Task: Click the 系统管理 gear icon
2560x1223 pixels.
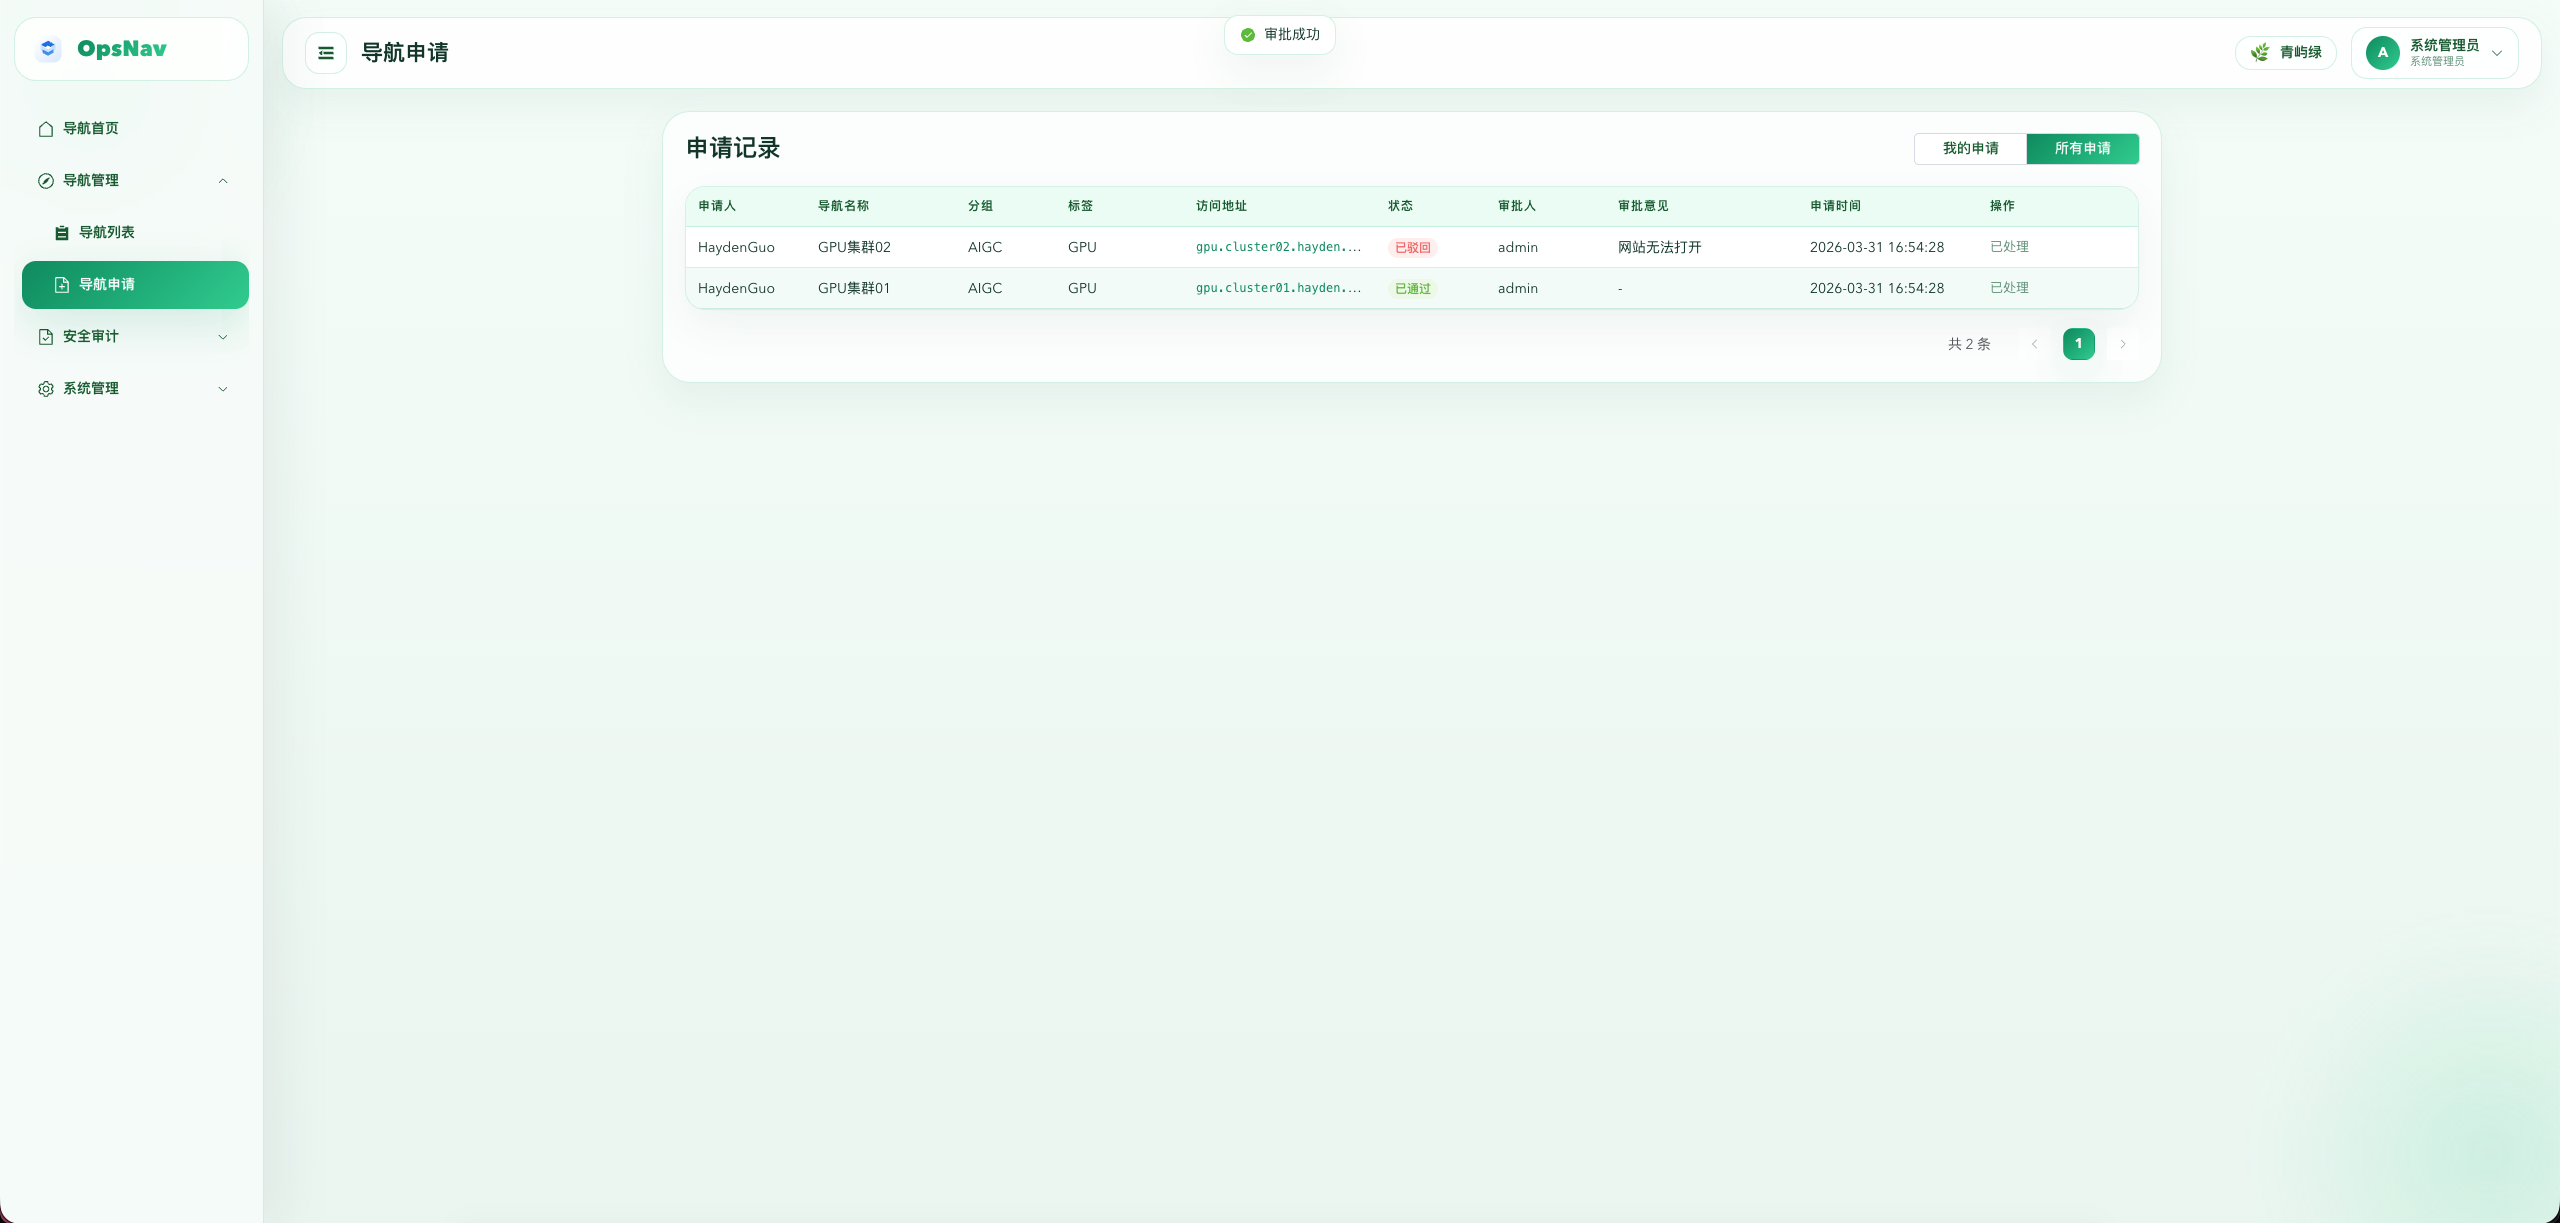Action: pyautogui.click(x=45, y=388)
